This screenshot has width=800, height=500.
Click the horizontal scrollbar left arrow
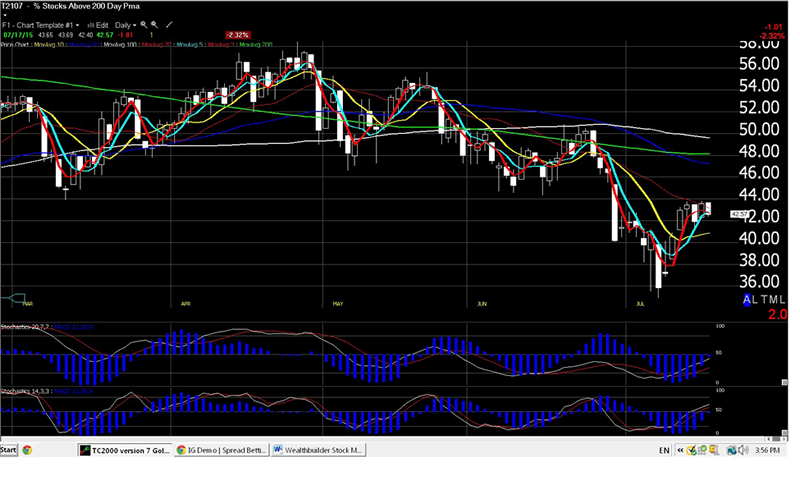tap(769, 439)
